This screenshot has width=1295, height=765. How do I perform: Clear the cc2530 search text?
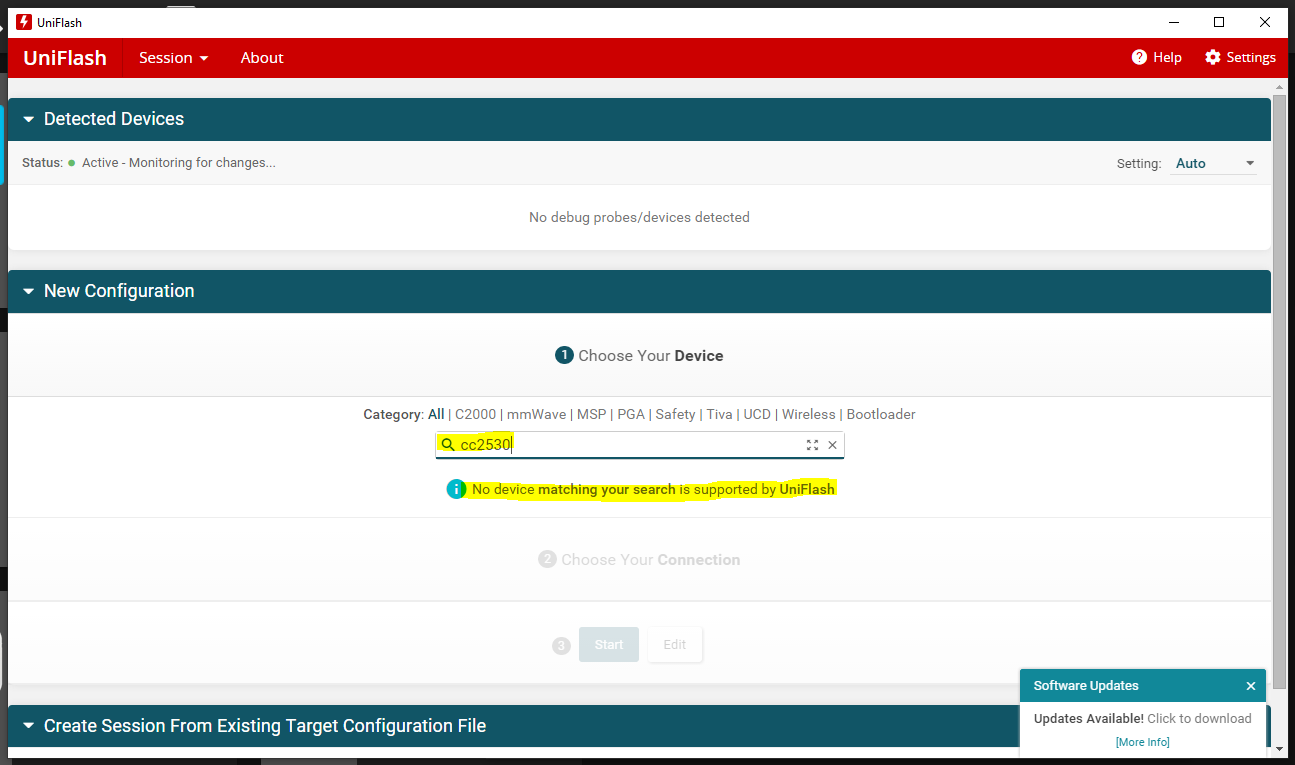click(x=832, y=445)
